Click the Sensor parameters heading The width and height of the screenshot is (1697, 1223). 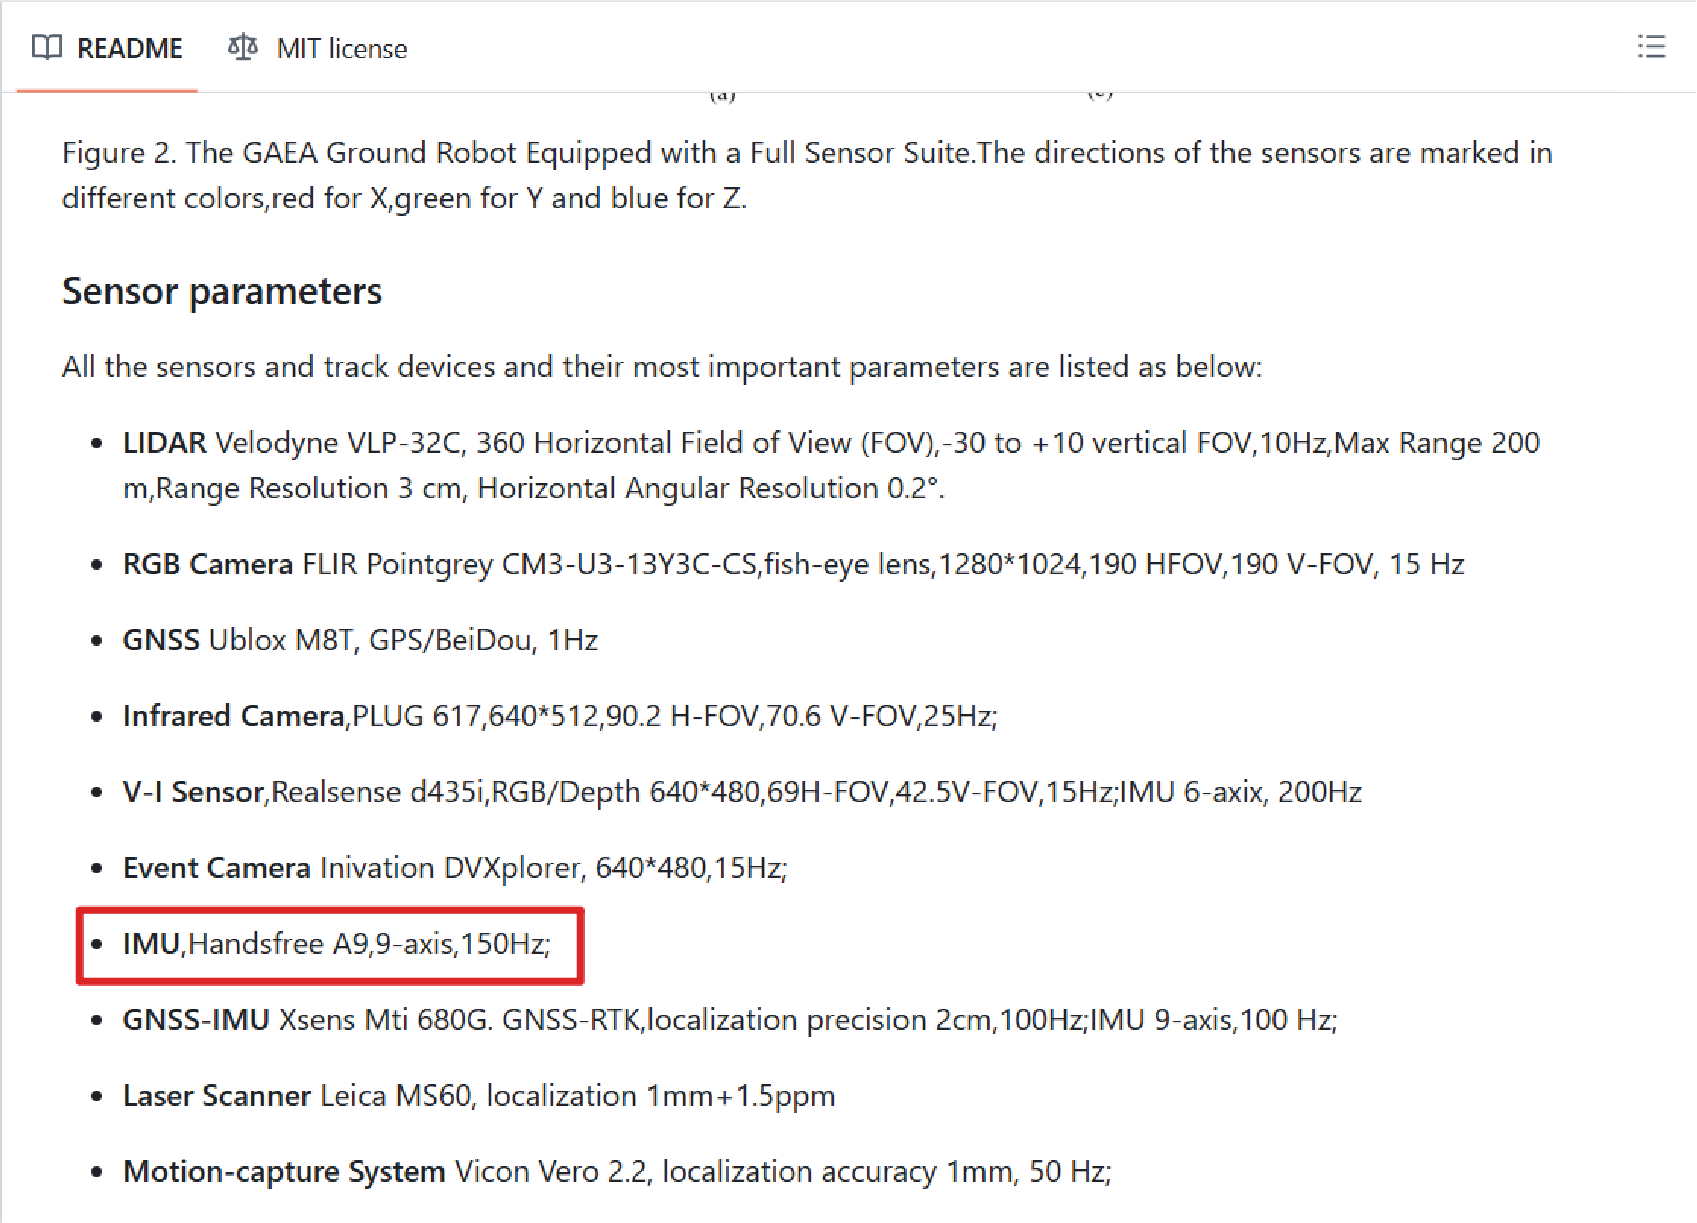tap(222, 291)
